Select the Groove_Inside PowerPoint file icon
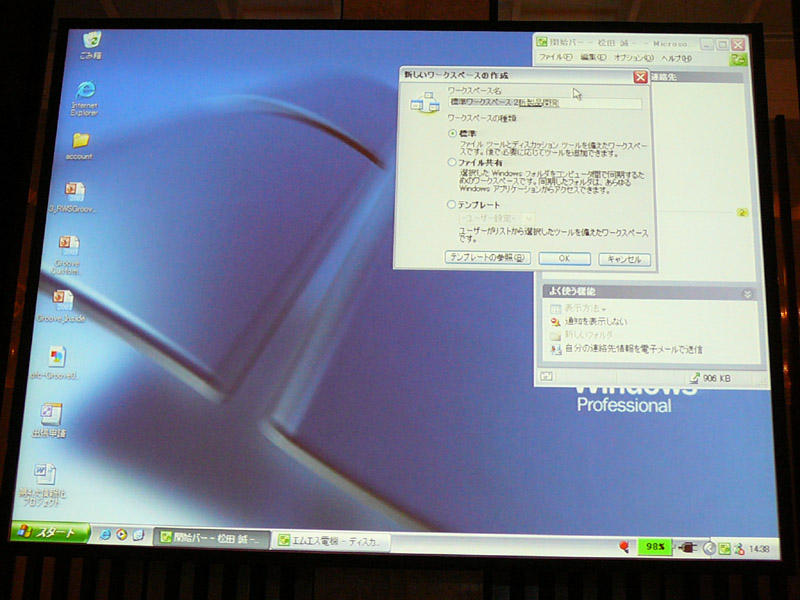The height and width of the screenshot is (600, 800). [x=63, y=301]
